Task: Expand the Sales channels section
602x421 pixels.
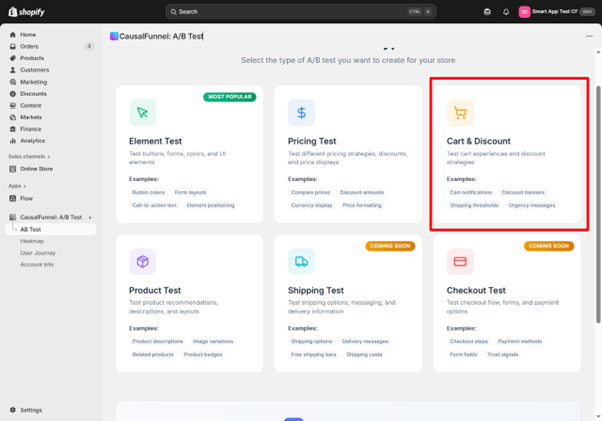Action: point(32,157)
